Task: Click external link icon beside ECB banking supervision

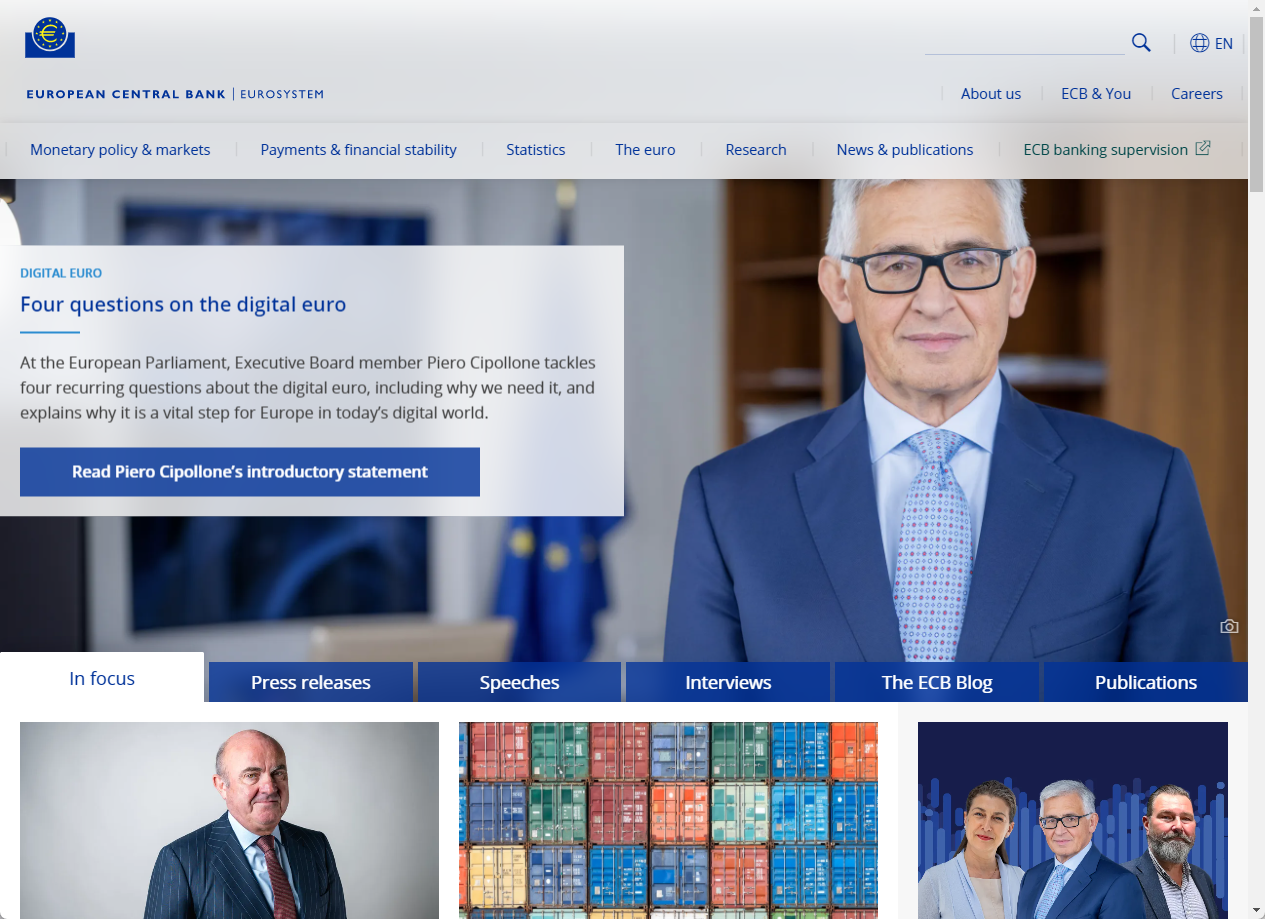Action: click(1203, 148)
